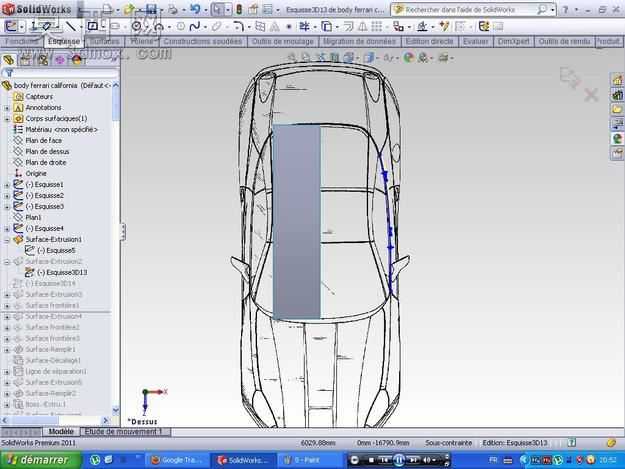Select the Spline sketch tool
The width and height of the screenshot is (625, 469).
click(195, 27)
